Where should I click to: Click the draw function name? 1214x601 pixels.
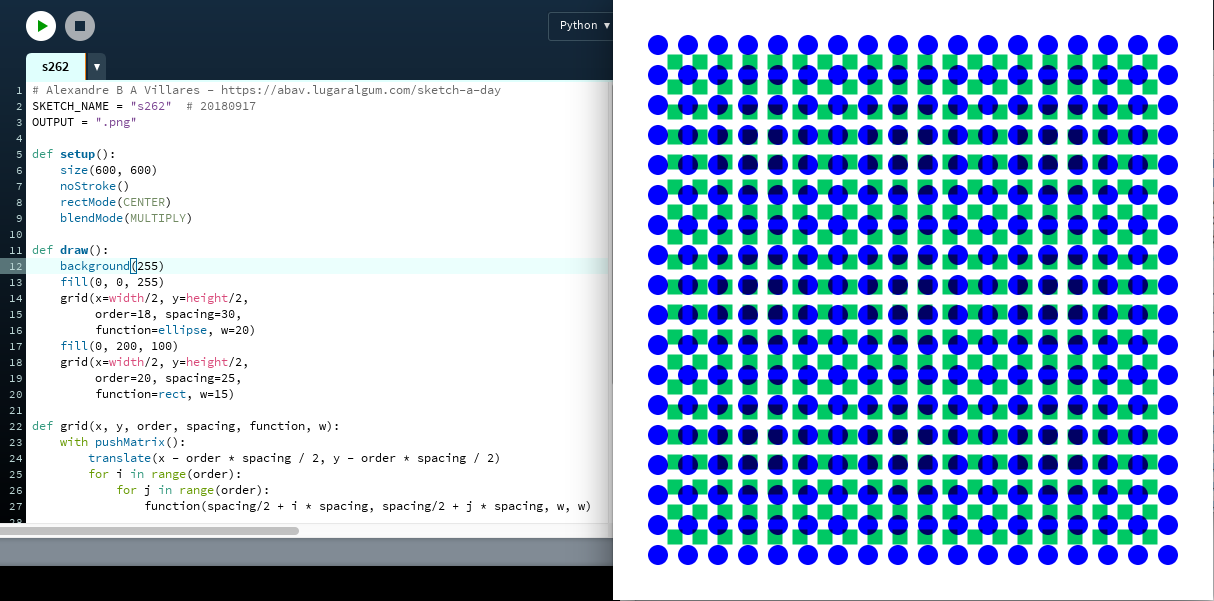73,250
